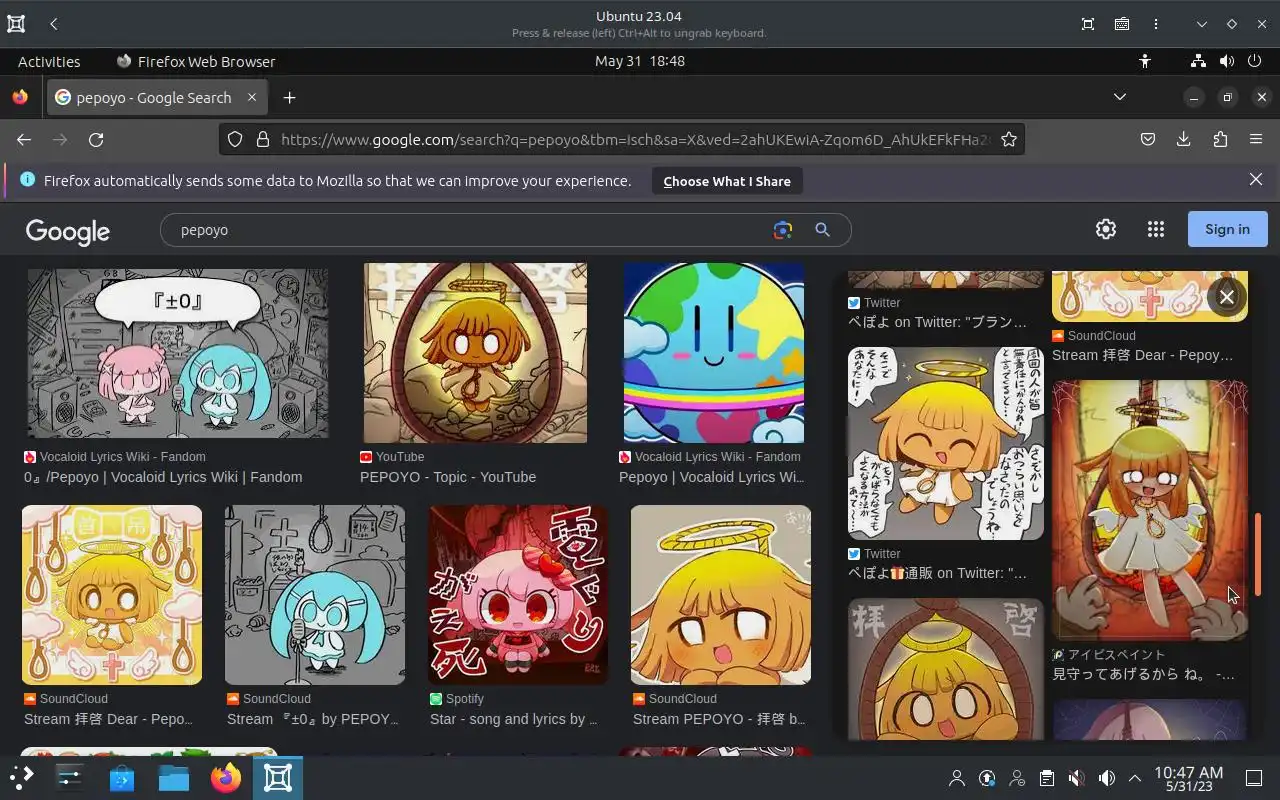Open the virtual machine fullscreen toggle icon
The width and height of the screenshot is (1280, 800).
coord(1088,24)
